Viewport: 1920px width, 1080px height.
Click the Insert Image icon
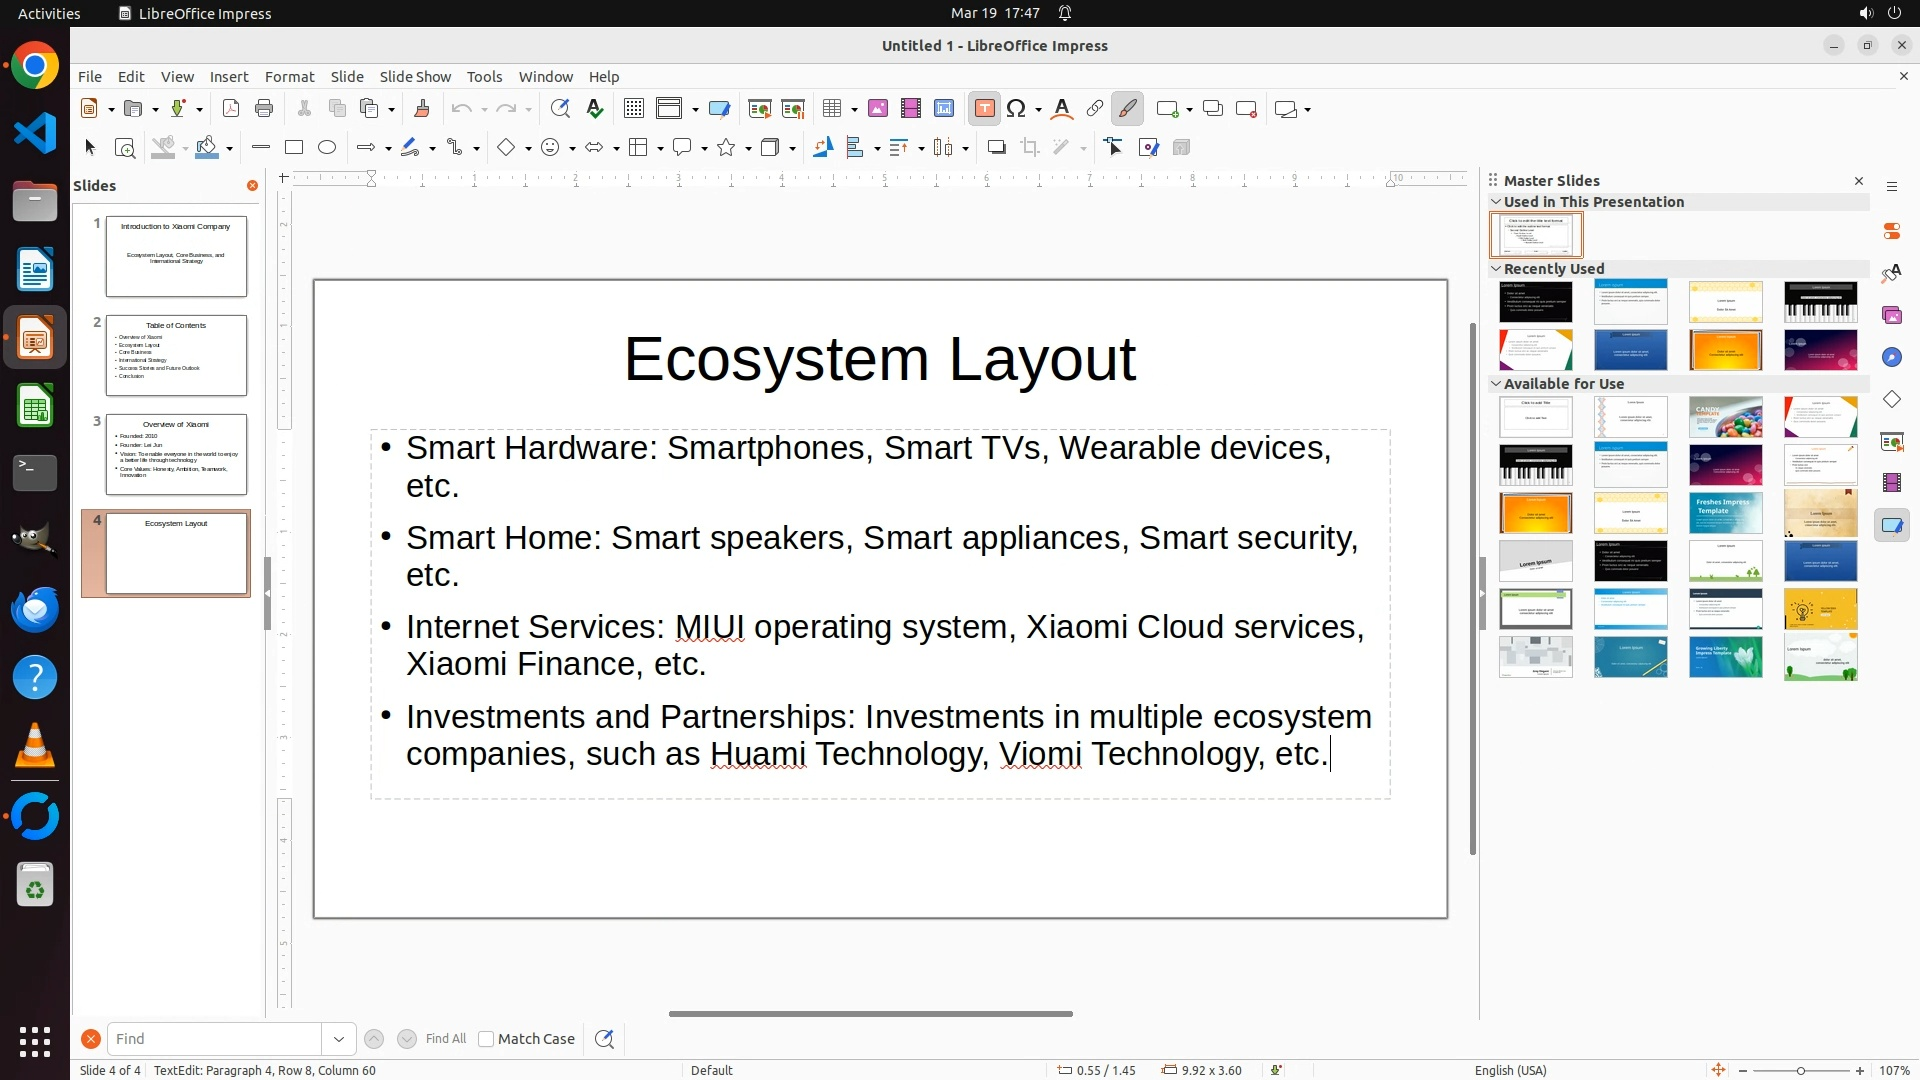point(878,109)
